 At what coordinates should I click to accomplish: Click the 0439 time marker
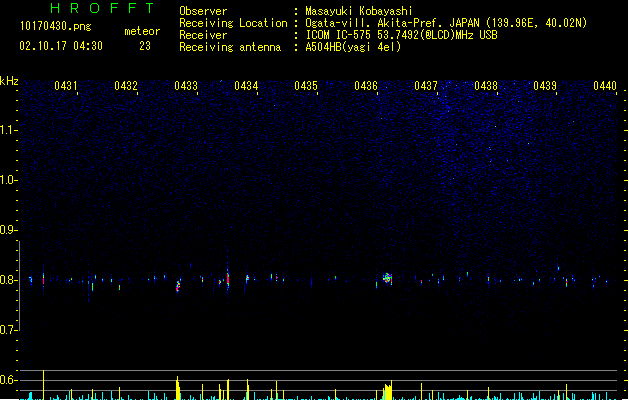click(545, 86)
